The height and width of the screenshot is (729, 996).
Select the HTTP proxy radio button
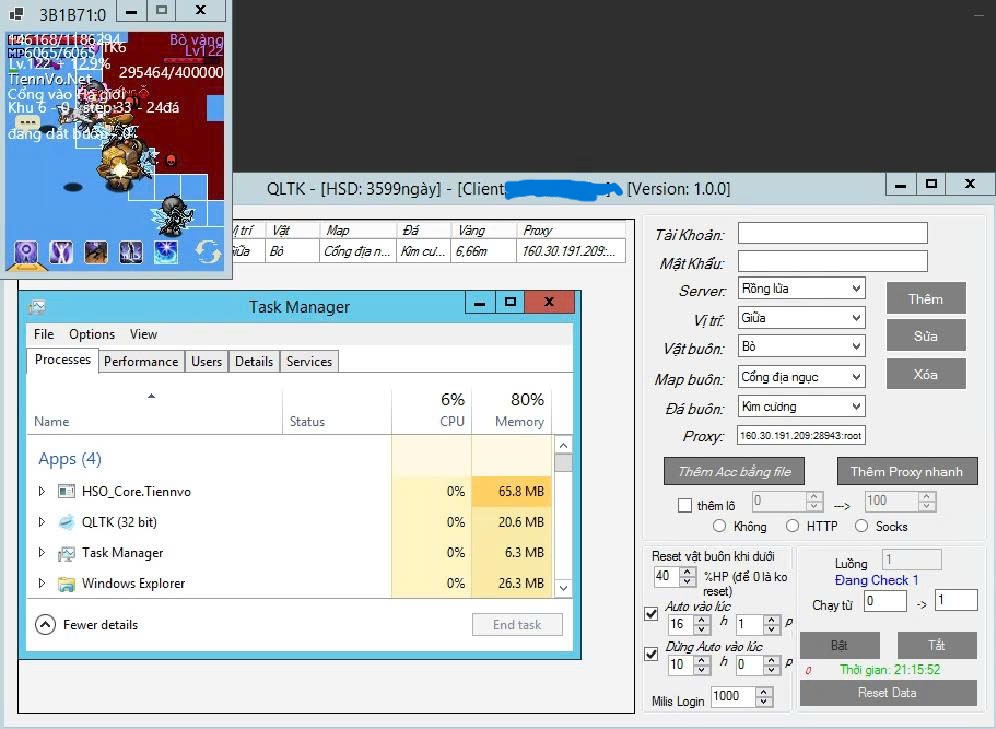tap(793, 526)
